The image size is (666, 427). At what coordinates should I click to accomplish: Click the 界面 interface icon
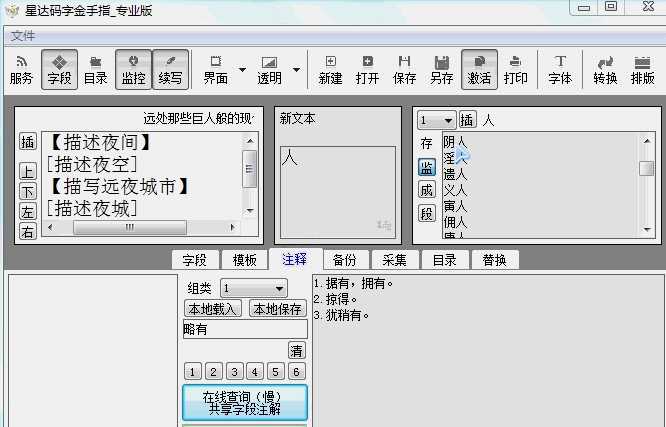pos(216,70)
